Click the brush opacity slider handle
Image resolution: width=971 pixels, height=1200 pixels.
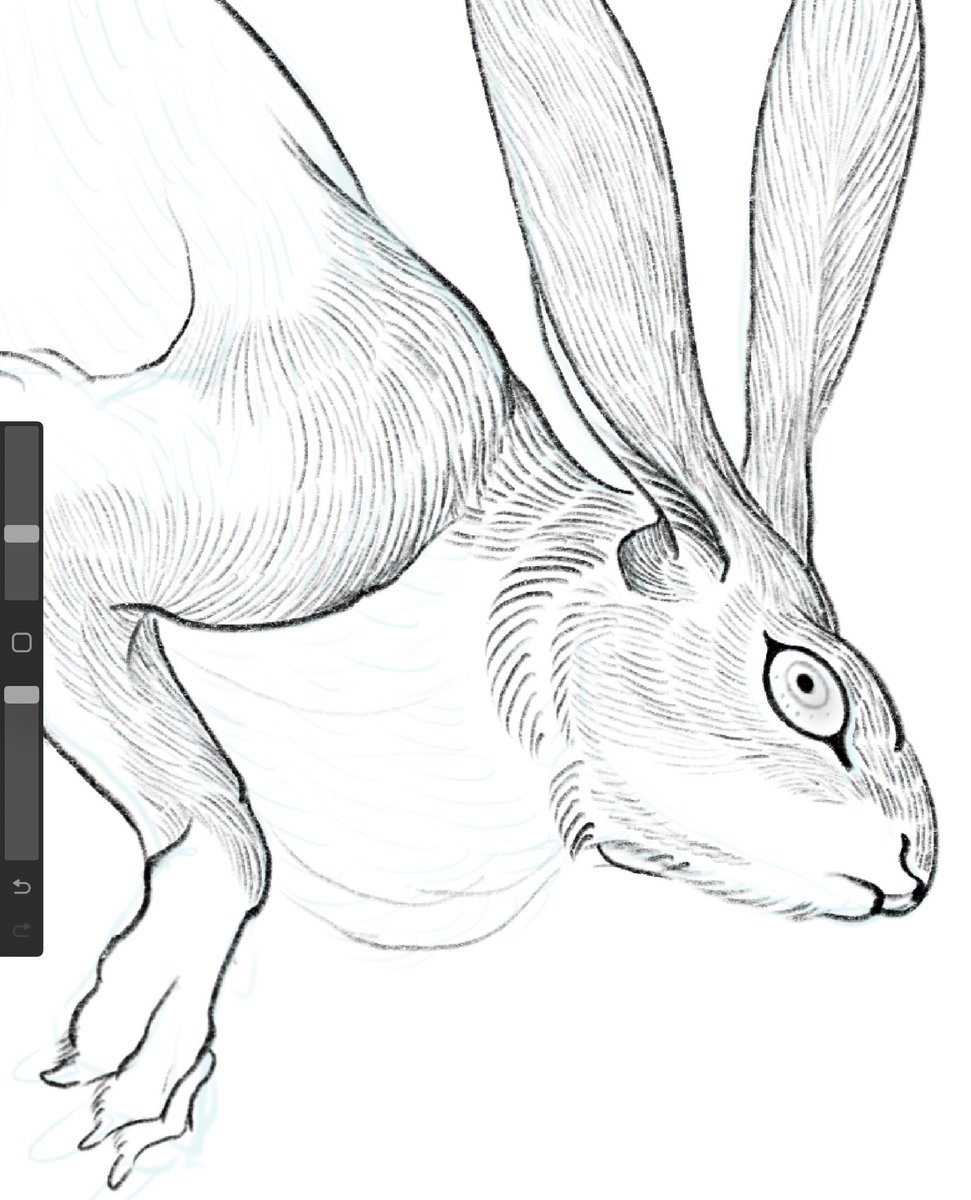coord(21,694)
